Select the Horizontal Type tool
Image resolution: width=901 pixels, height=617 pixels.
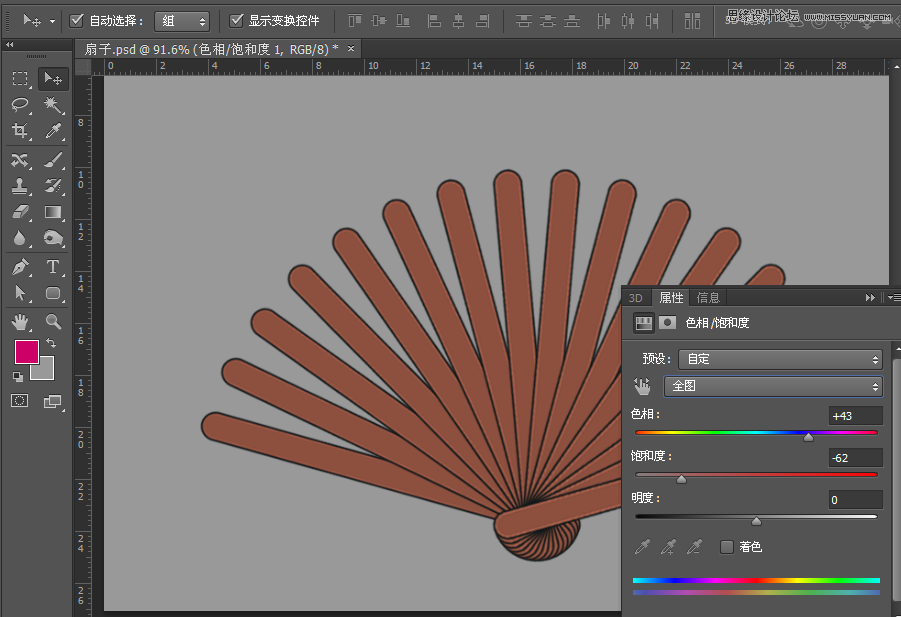[53, 267]
